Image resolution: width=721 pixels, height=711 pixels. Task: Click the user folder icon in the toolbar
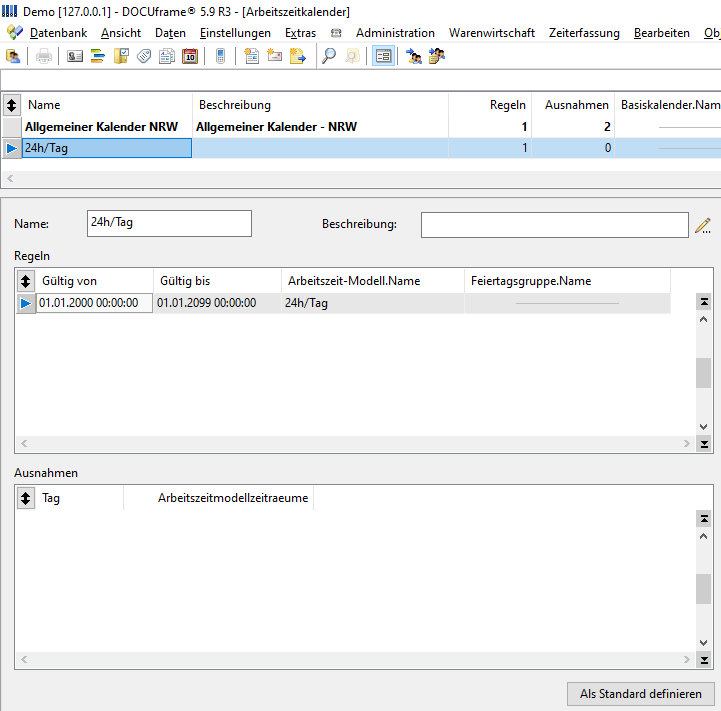point(13,57)
